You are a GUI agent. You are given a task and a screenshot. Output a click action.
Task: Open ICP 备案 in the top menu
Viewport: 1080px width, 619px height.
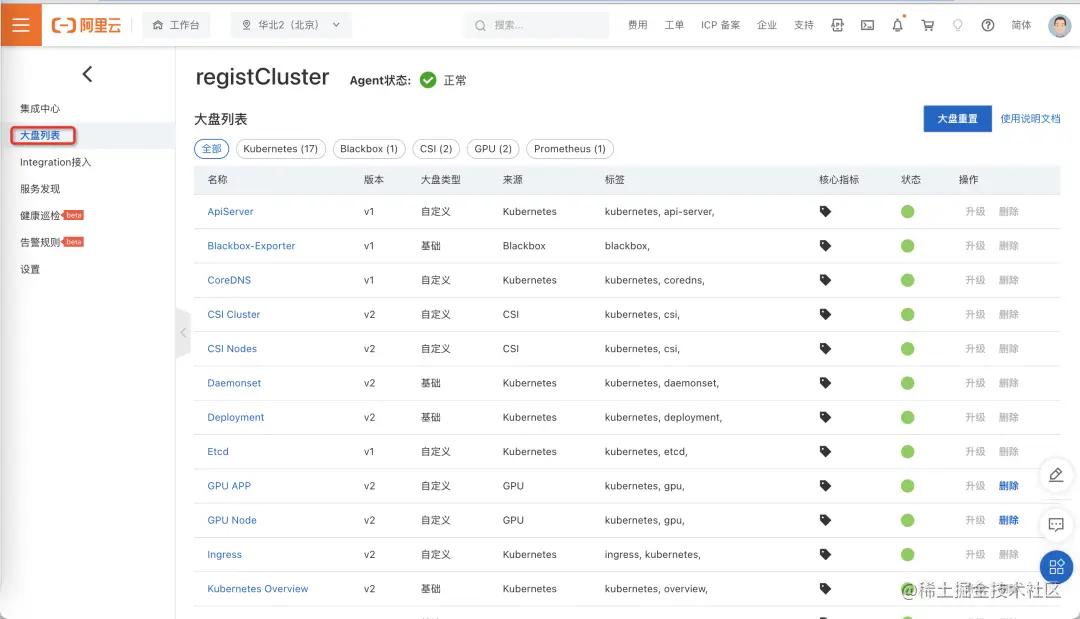tap(720, 25)
